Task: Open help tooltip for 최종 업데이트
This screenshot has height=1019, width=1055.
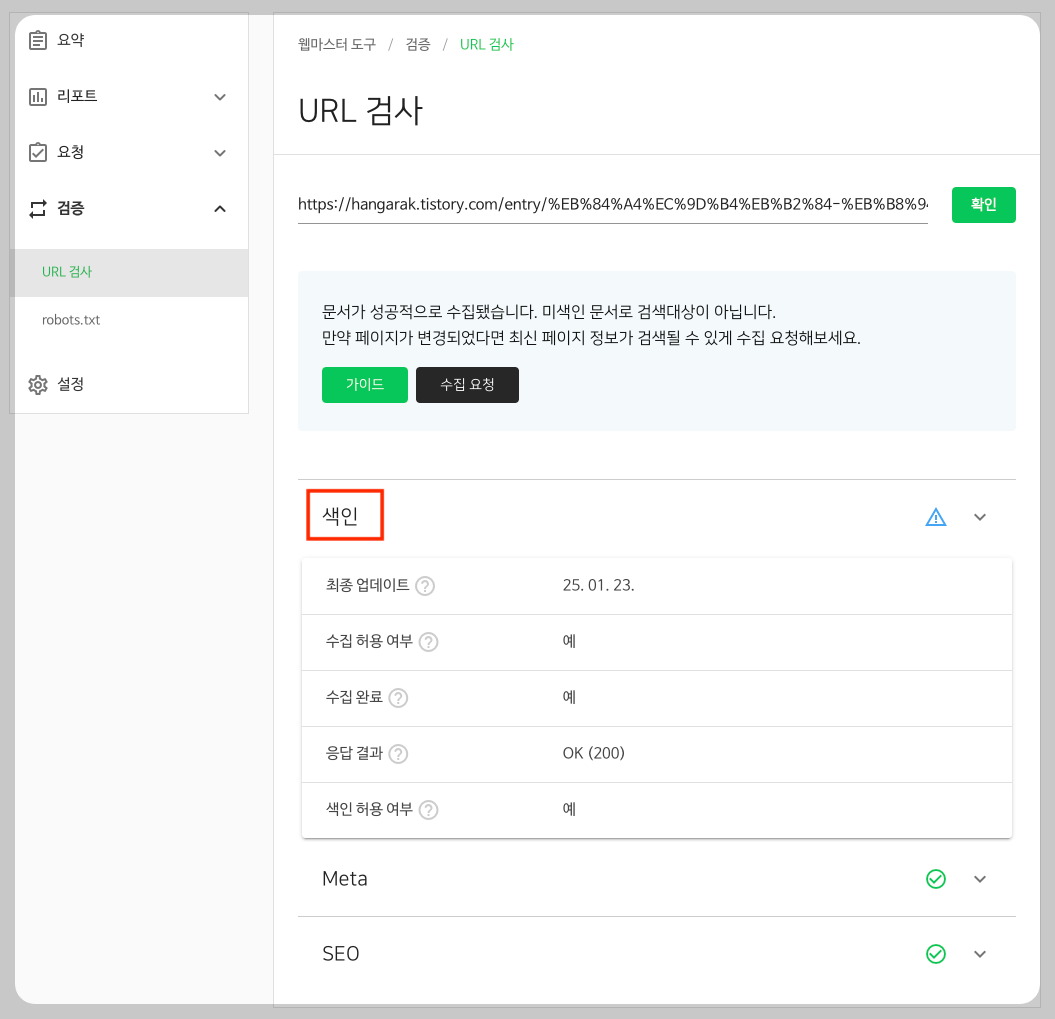Action: coord(424,586)
